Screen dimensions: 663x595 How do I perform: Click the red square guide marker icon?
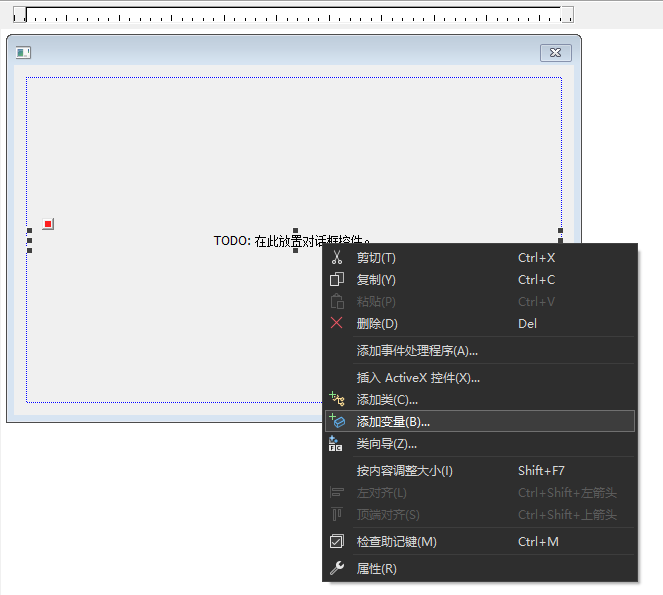point(48,224)
